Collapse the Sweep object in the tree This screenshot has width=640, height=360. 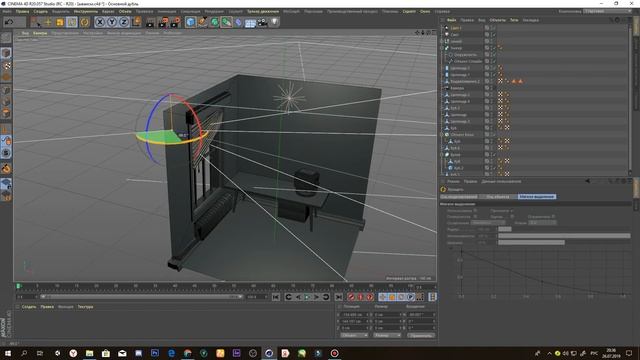442,48
